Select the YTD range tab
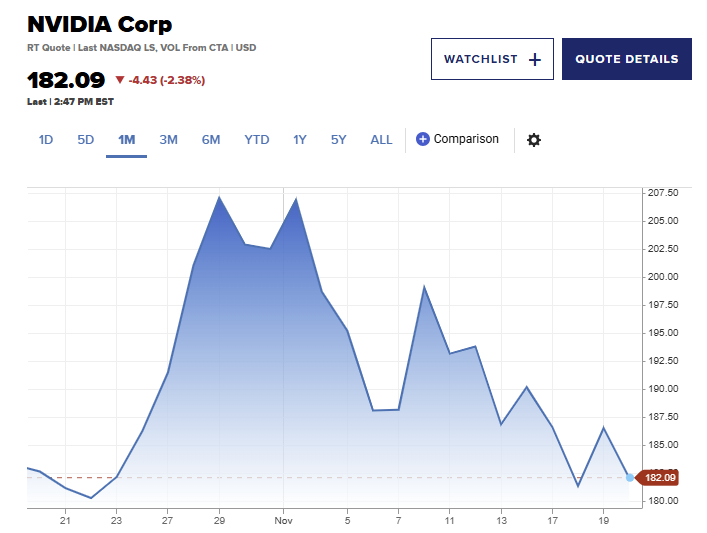The image size is (707, 533). click(257, 140)
